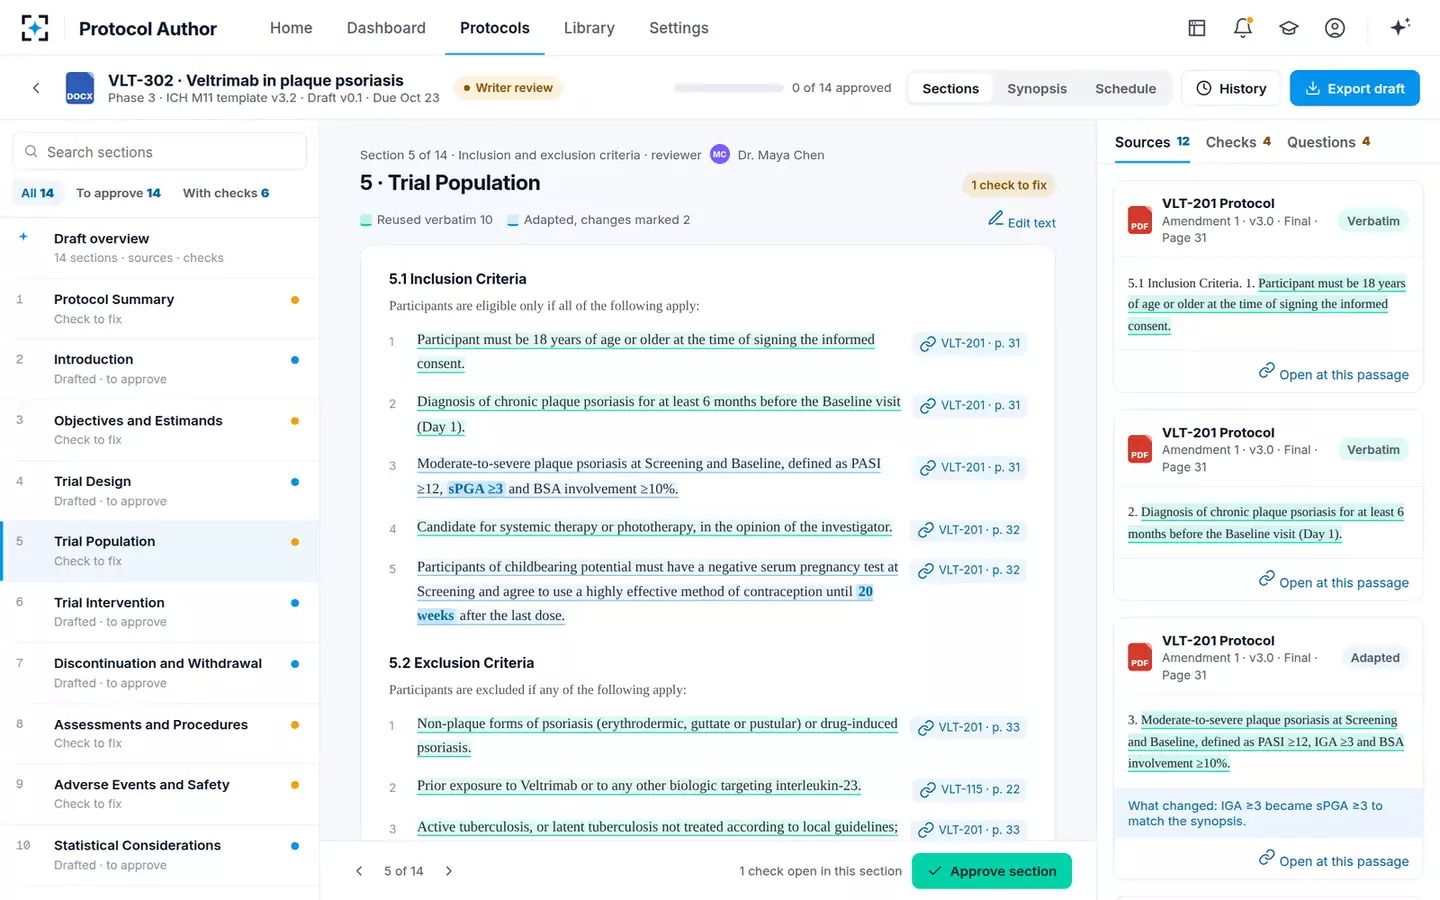Click orange status dot for Protocol Summary
The image size is (1440, 900).
point(295,300)
